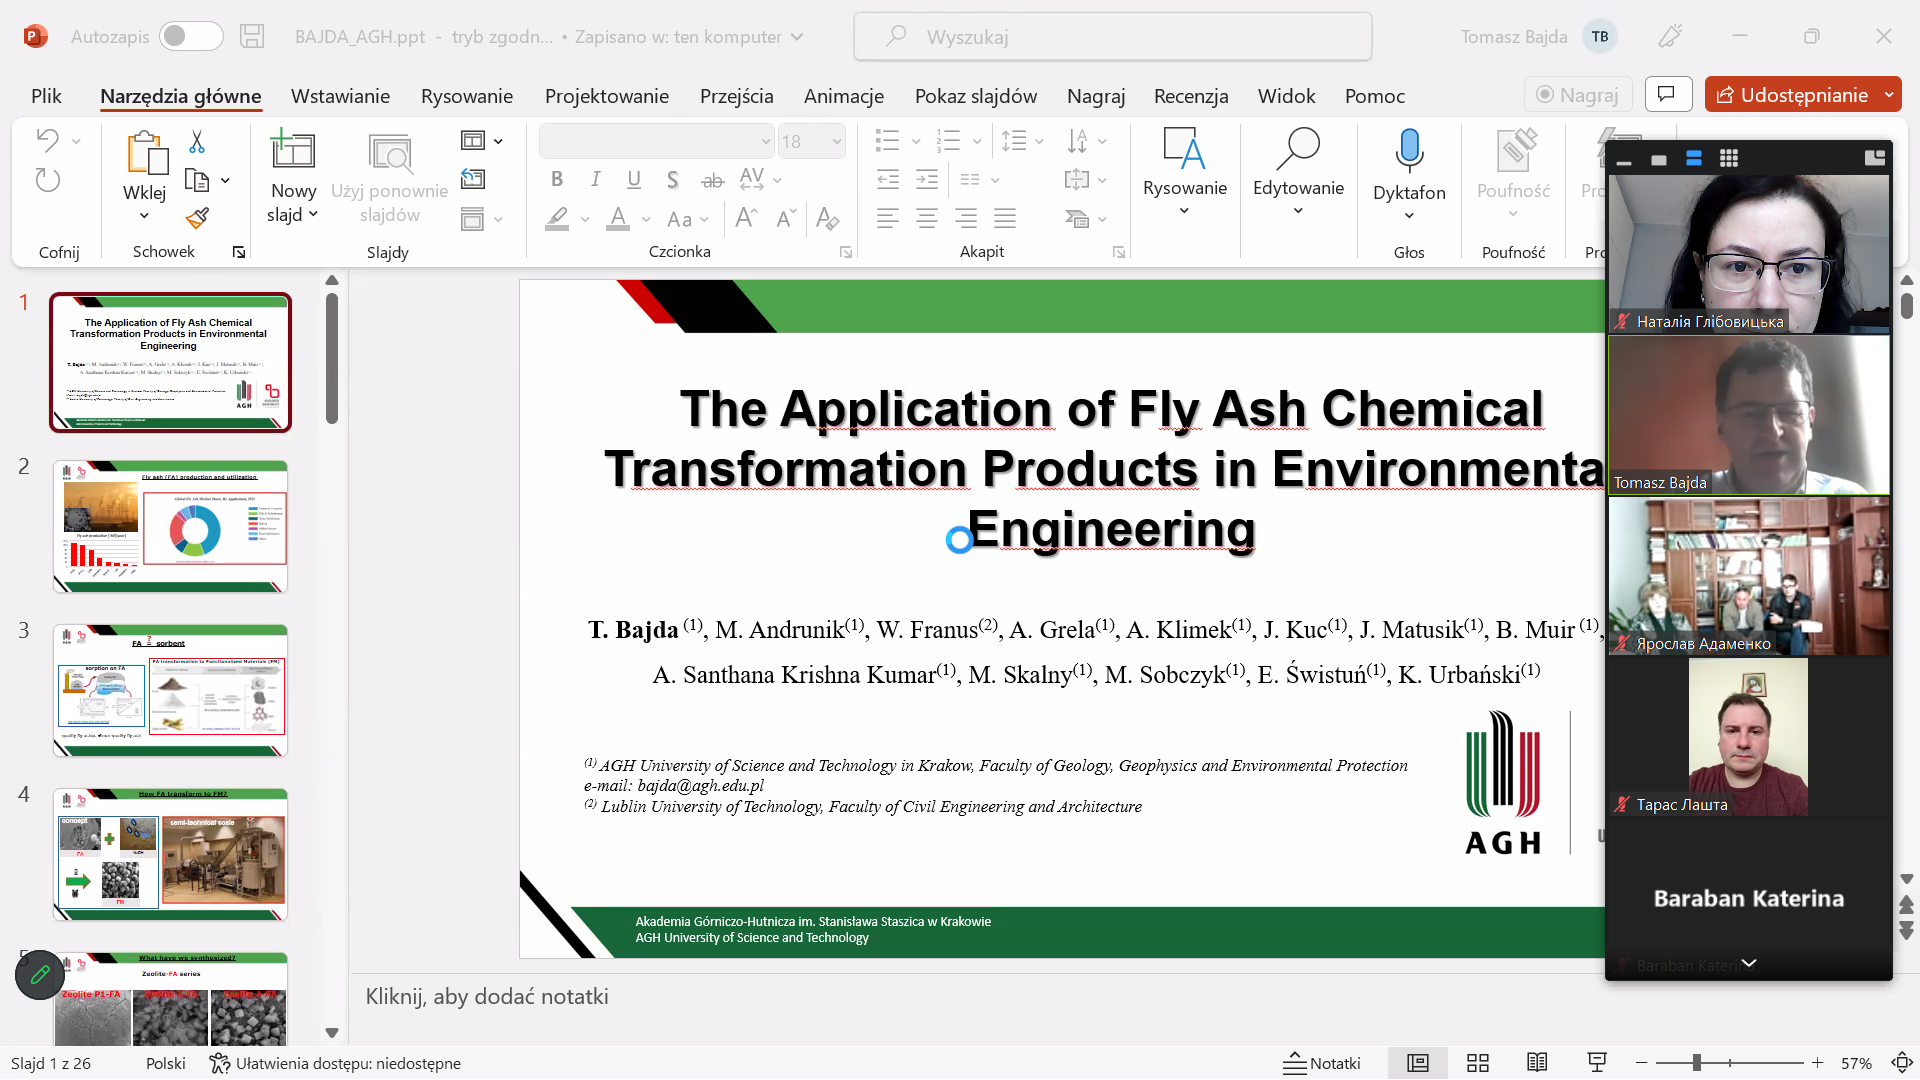Click the Cut scissors icon
The height and width of the screenshot is (1080, 1920).
197,142
